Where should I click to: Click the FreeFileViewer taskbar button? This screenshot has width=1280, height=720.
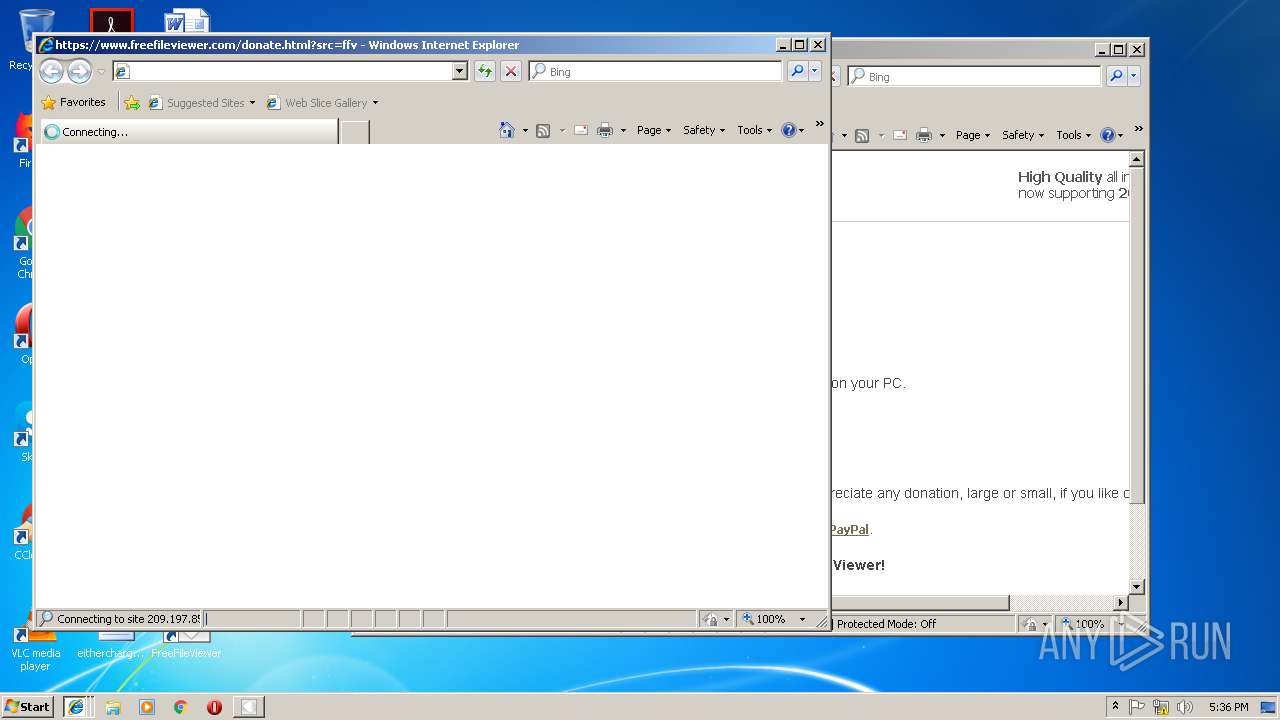point(248,707)
